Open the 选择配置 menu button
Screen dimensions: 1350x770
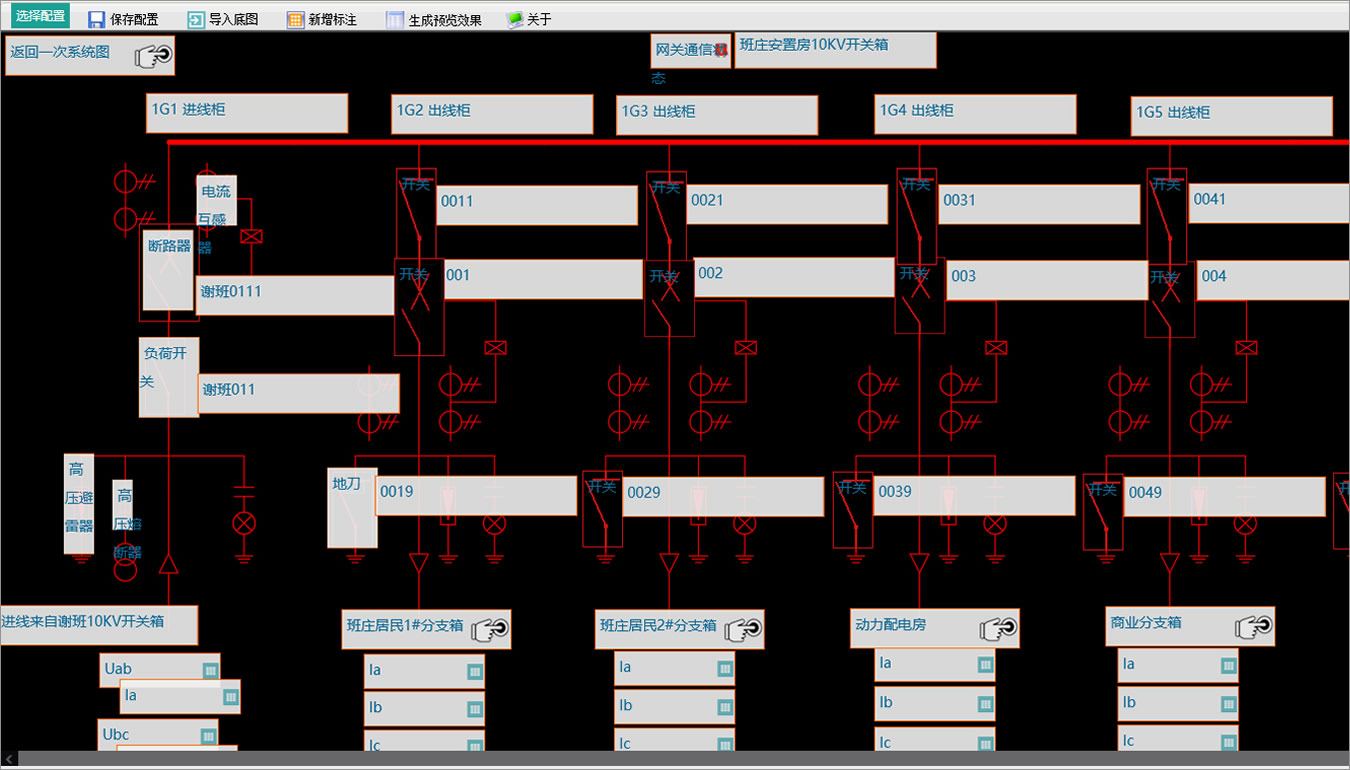[41, 16]
